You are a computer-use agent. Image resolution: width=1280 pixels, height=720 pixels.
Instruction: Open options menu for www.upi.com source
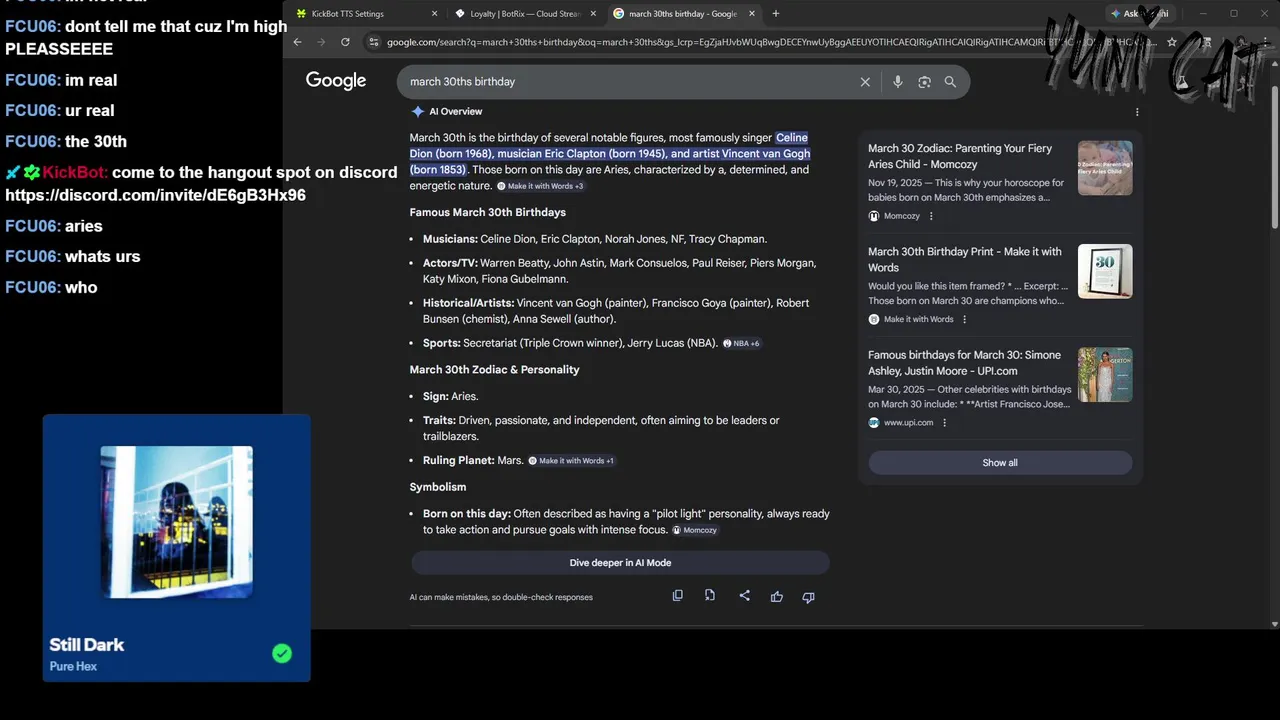(x=944, y=423)
